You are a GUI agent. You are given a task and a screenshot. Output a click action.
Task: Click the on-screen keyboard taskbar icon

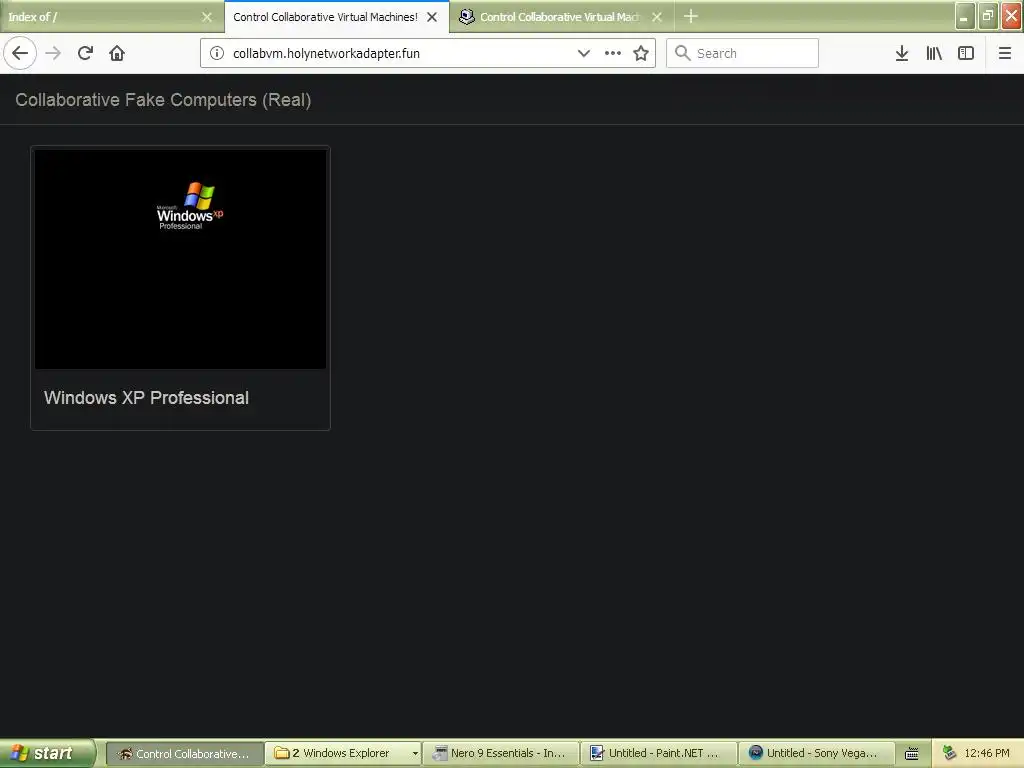[912, 754]
